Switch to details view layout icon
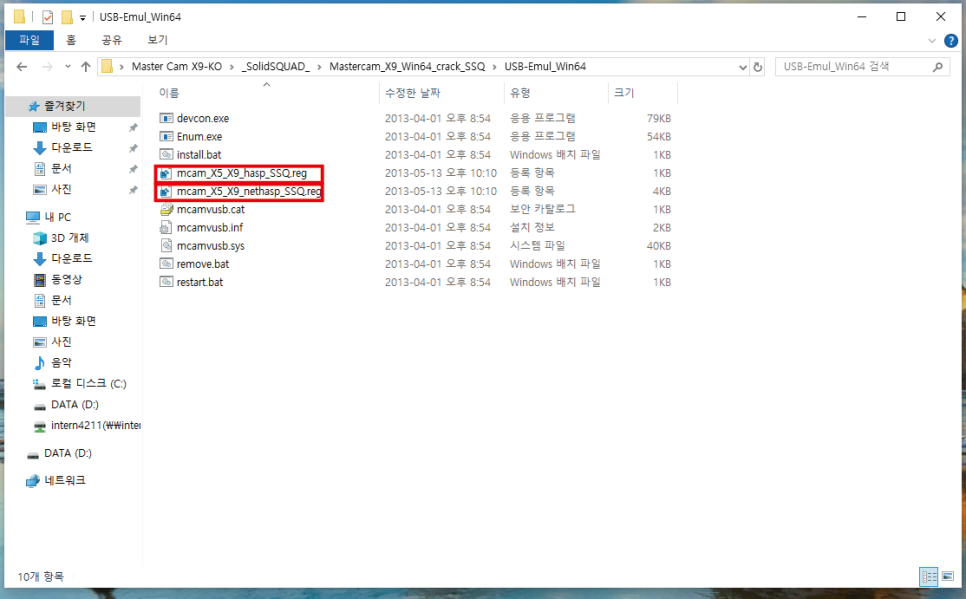This screenshot has height=599, width=966. point(928,577)
